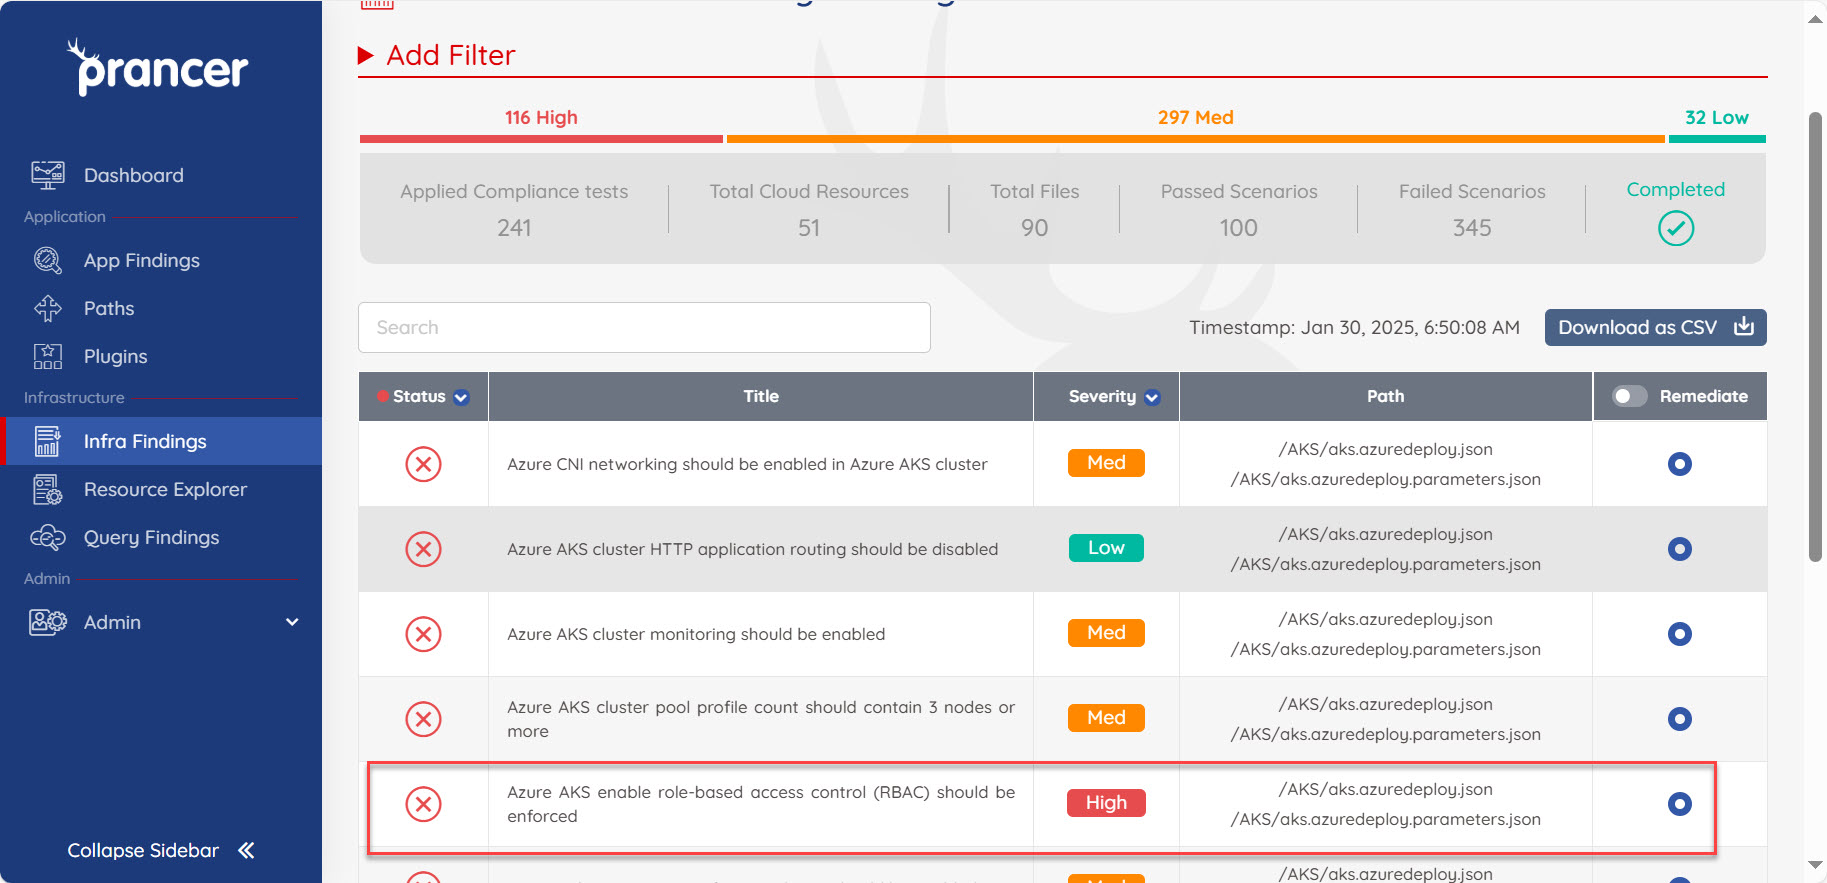Click the High badge for RBAC enforced
This screenshot has height=883, width=1827.
(1106, 803)
